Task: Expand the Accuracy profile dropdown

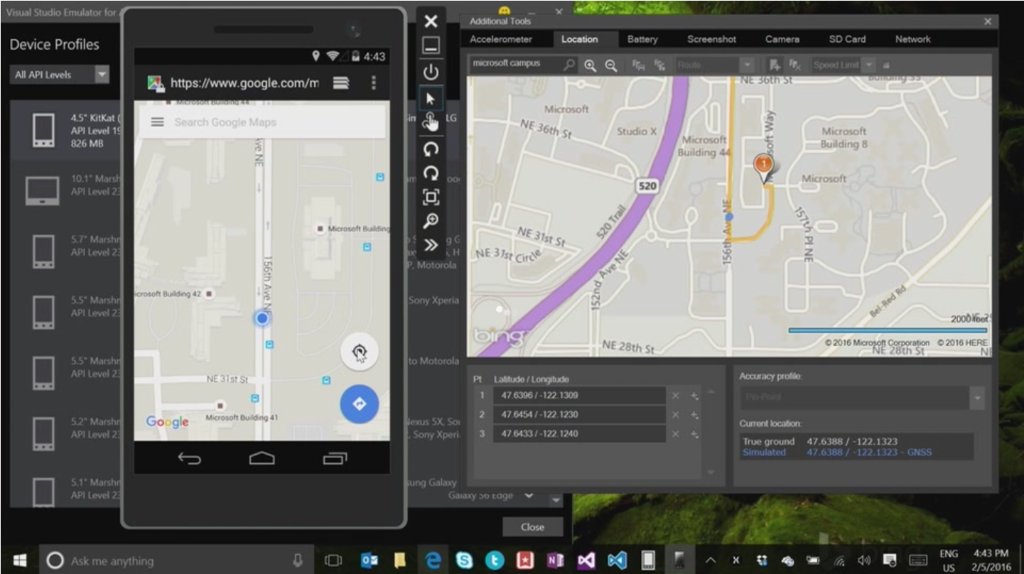Action: tap(977, 397)
